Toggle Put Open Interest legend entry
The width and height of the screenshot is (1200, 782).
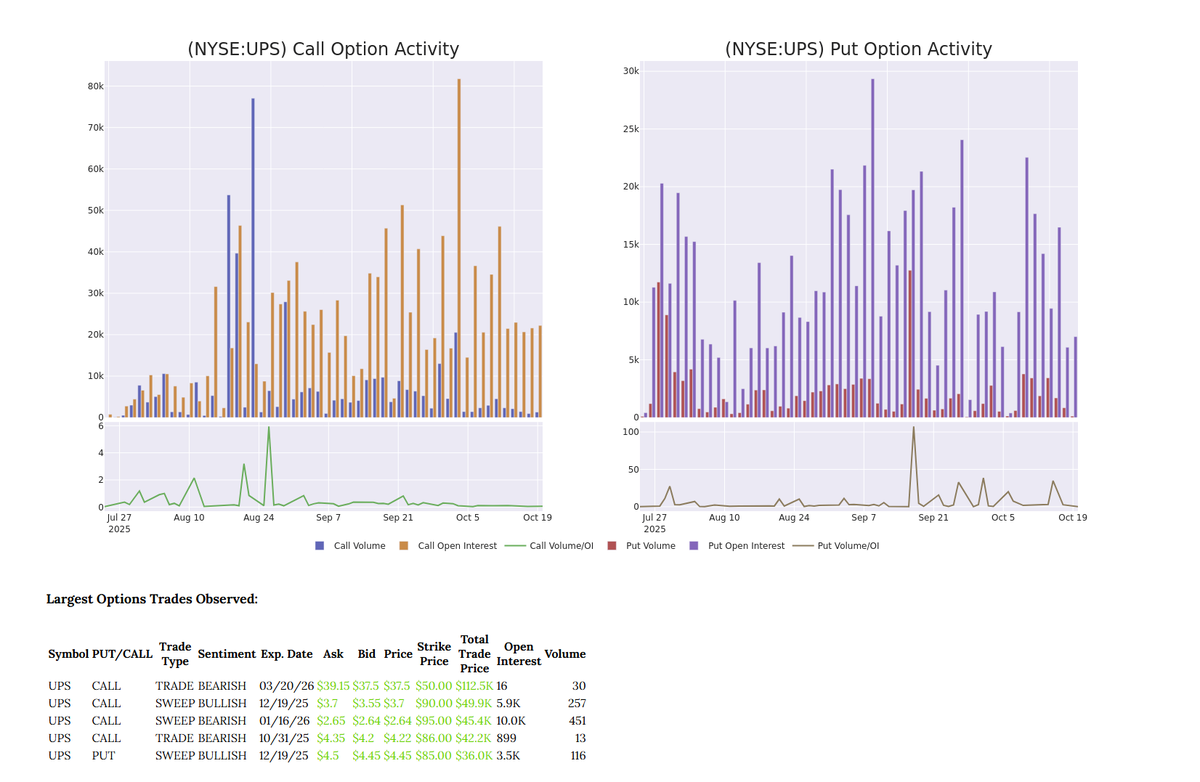click(737, 546)
